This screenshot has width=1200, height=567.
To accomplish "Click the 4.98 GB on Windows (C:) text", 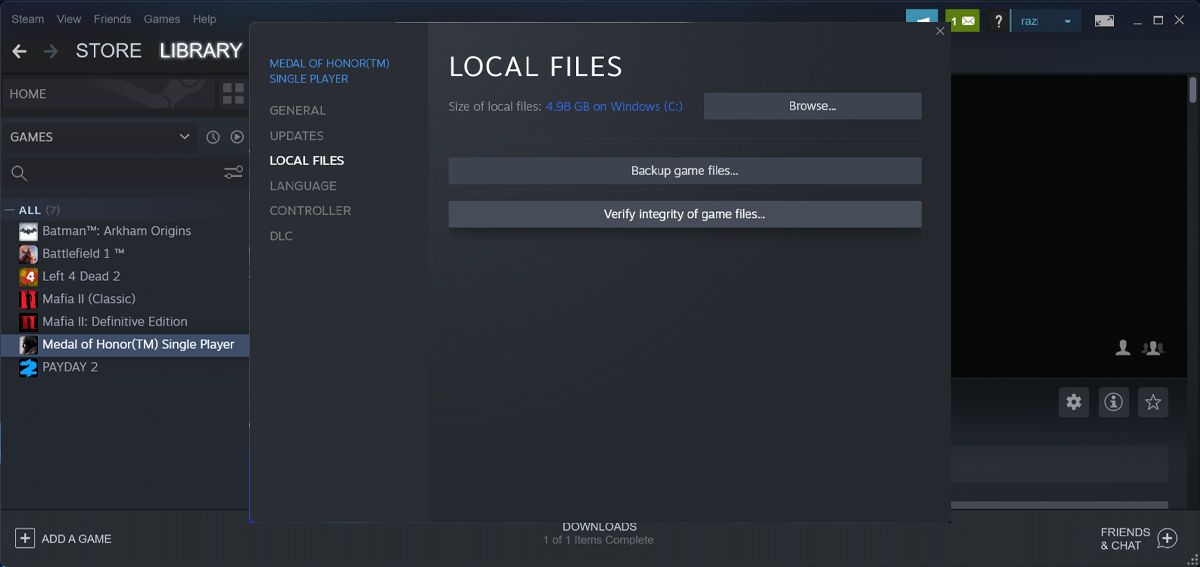I will click(614, 106).
